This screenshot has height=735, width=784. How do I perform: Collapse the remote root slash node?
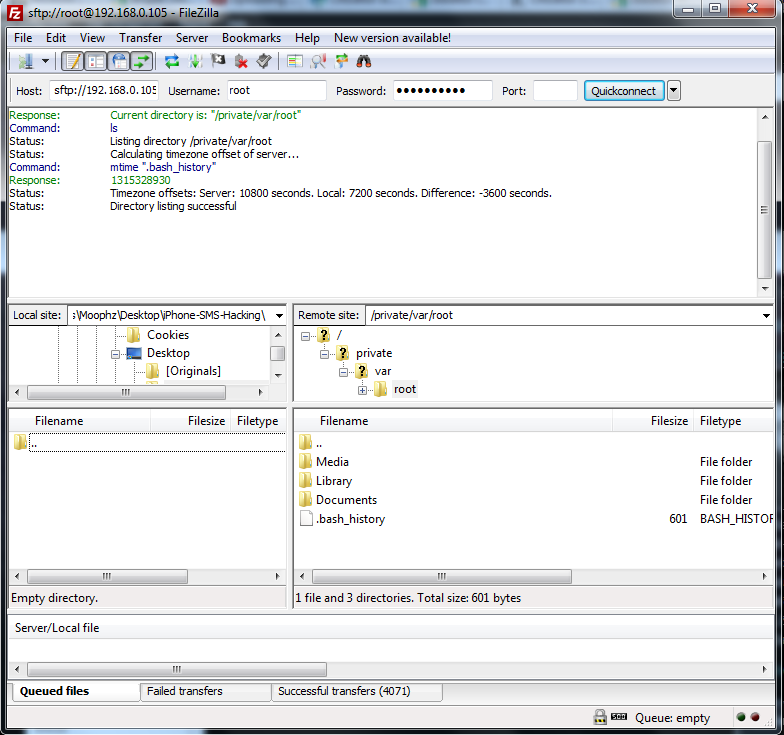click(x=305, y=336)
